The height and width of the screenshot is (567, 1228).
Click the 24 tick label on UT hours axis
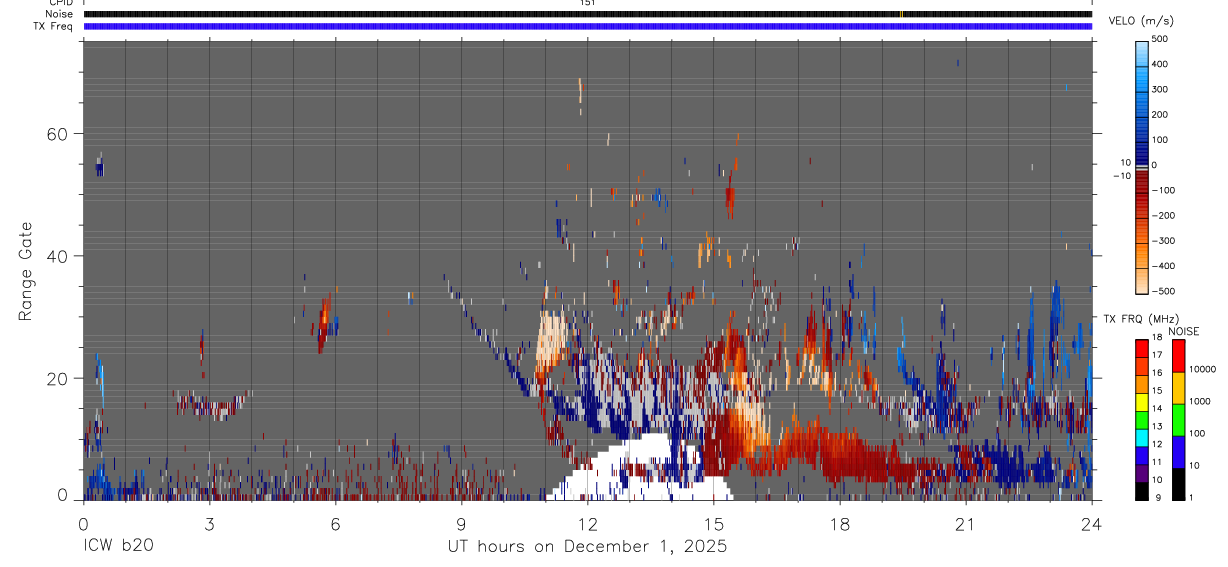(1092, 524)
